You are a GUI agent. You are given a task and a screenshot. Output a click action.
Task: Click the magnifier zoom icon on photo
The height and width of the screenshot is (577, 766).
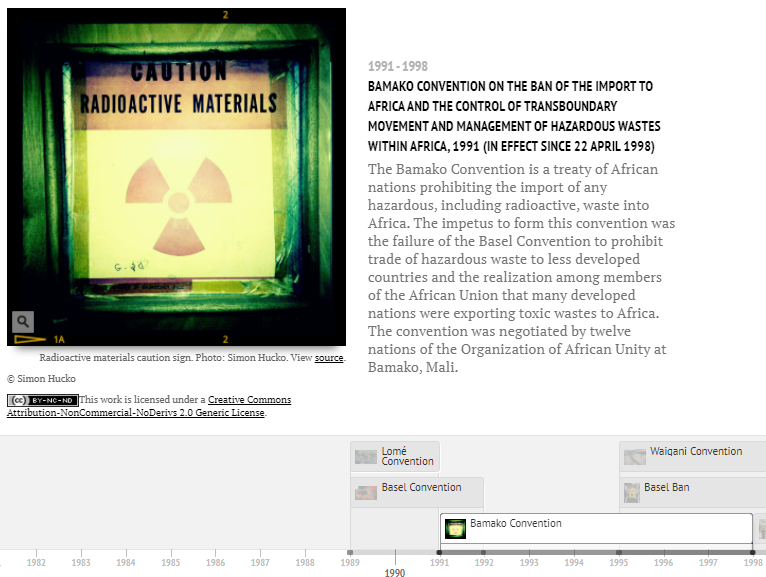(x=23, y=321)
